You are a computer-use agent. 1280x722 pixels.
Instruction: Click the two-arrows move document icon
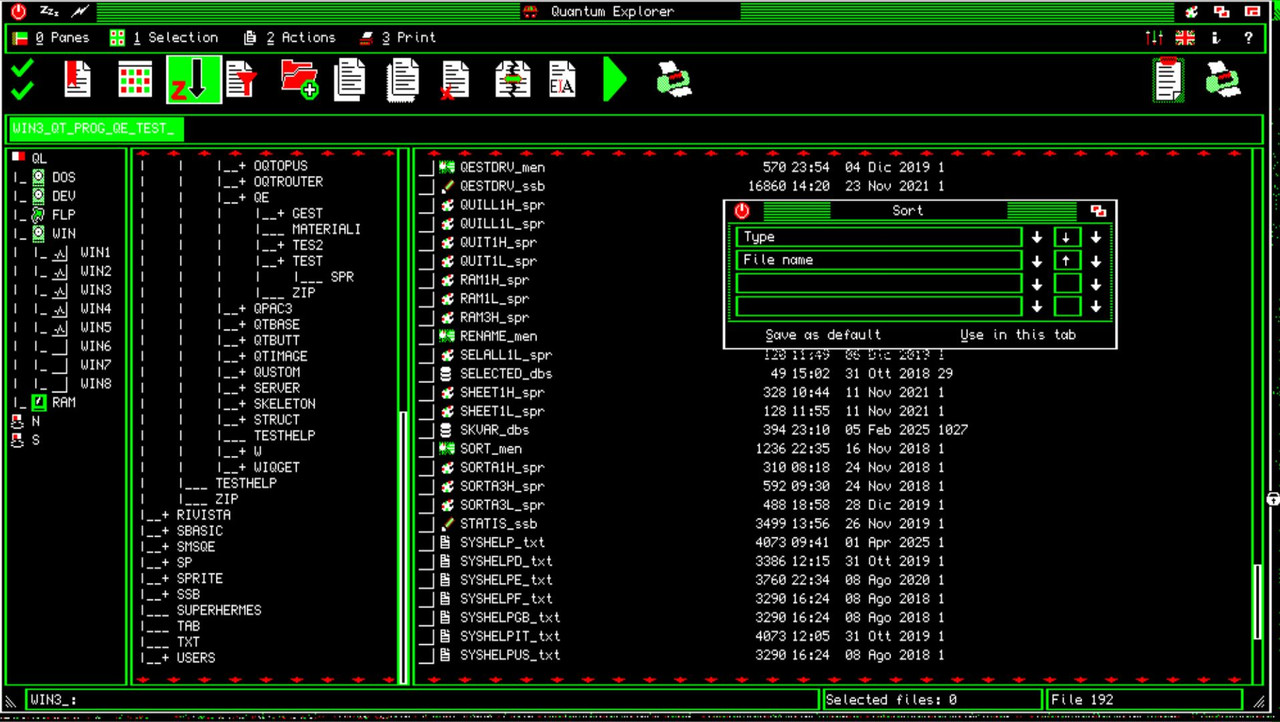coord(512,79)
